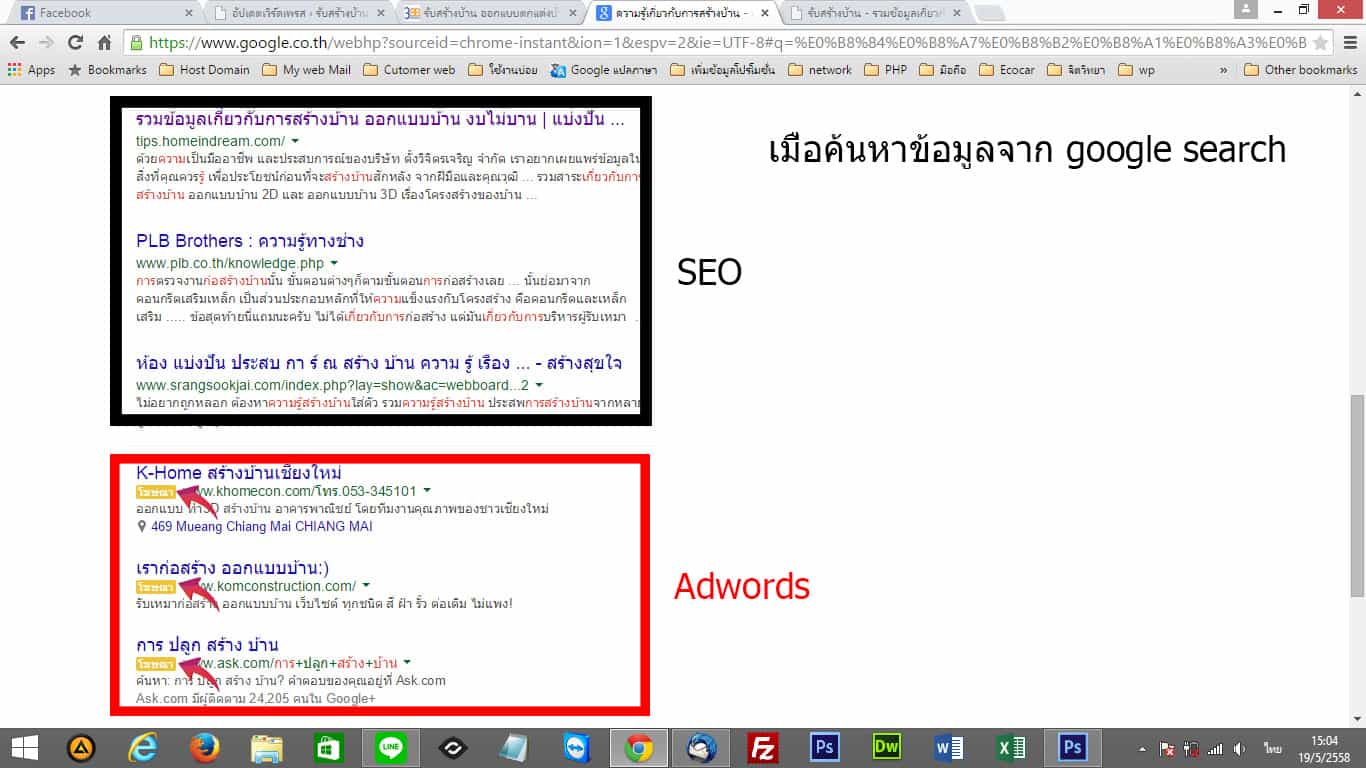Click the Chrome home icon

(x=107, y=44)
